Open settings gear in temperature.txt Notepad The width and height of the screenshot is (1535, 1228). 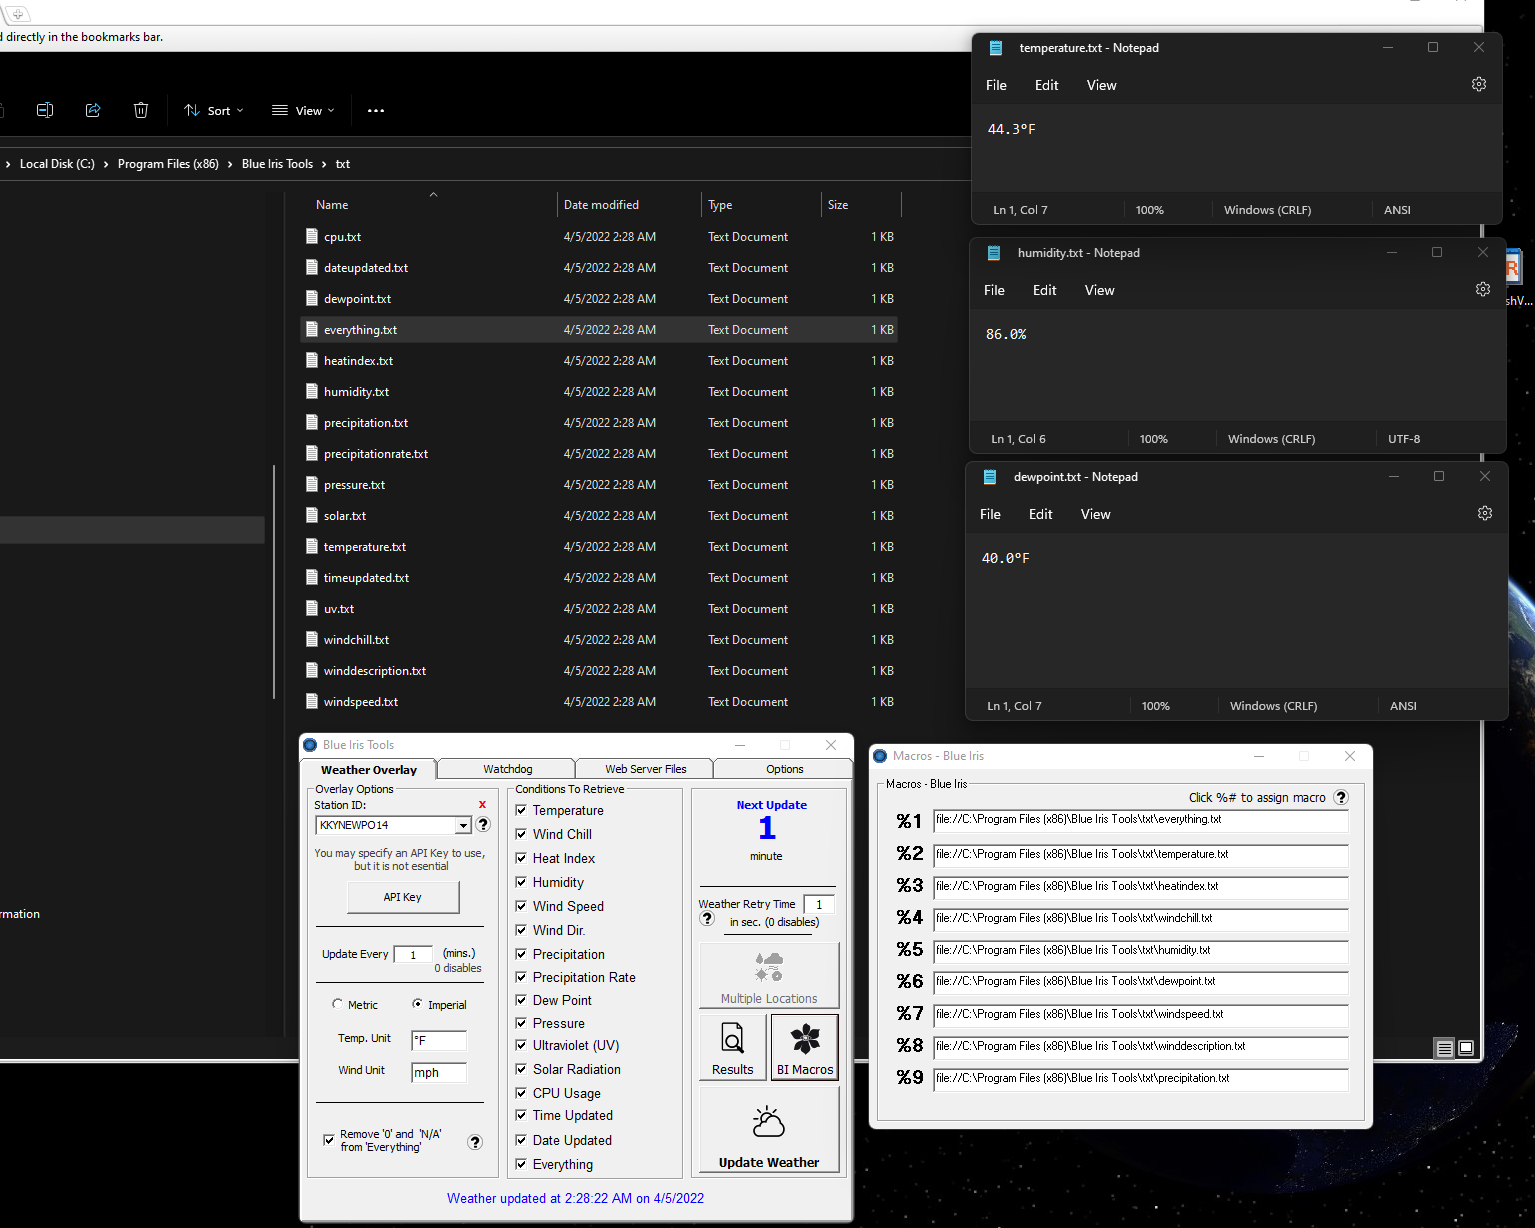pos(1479,85)
